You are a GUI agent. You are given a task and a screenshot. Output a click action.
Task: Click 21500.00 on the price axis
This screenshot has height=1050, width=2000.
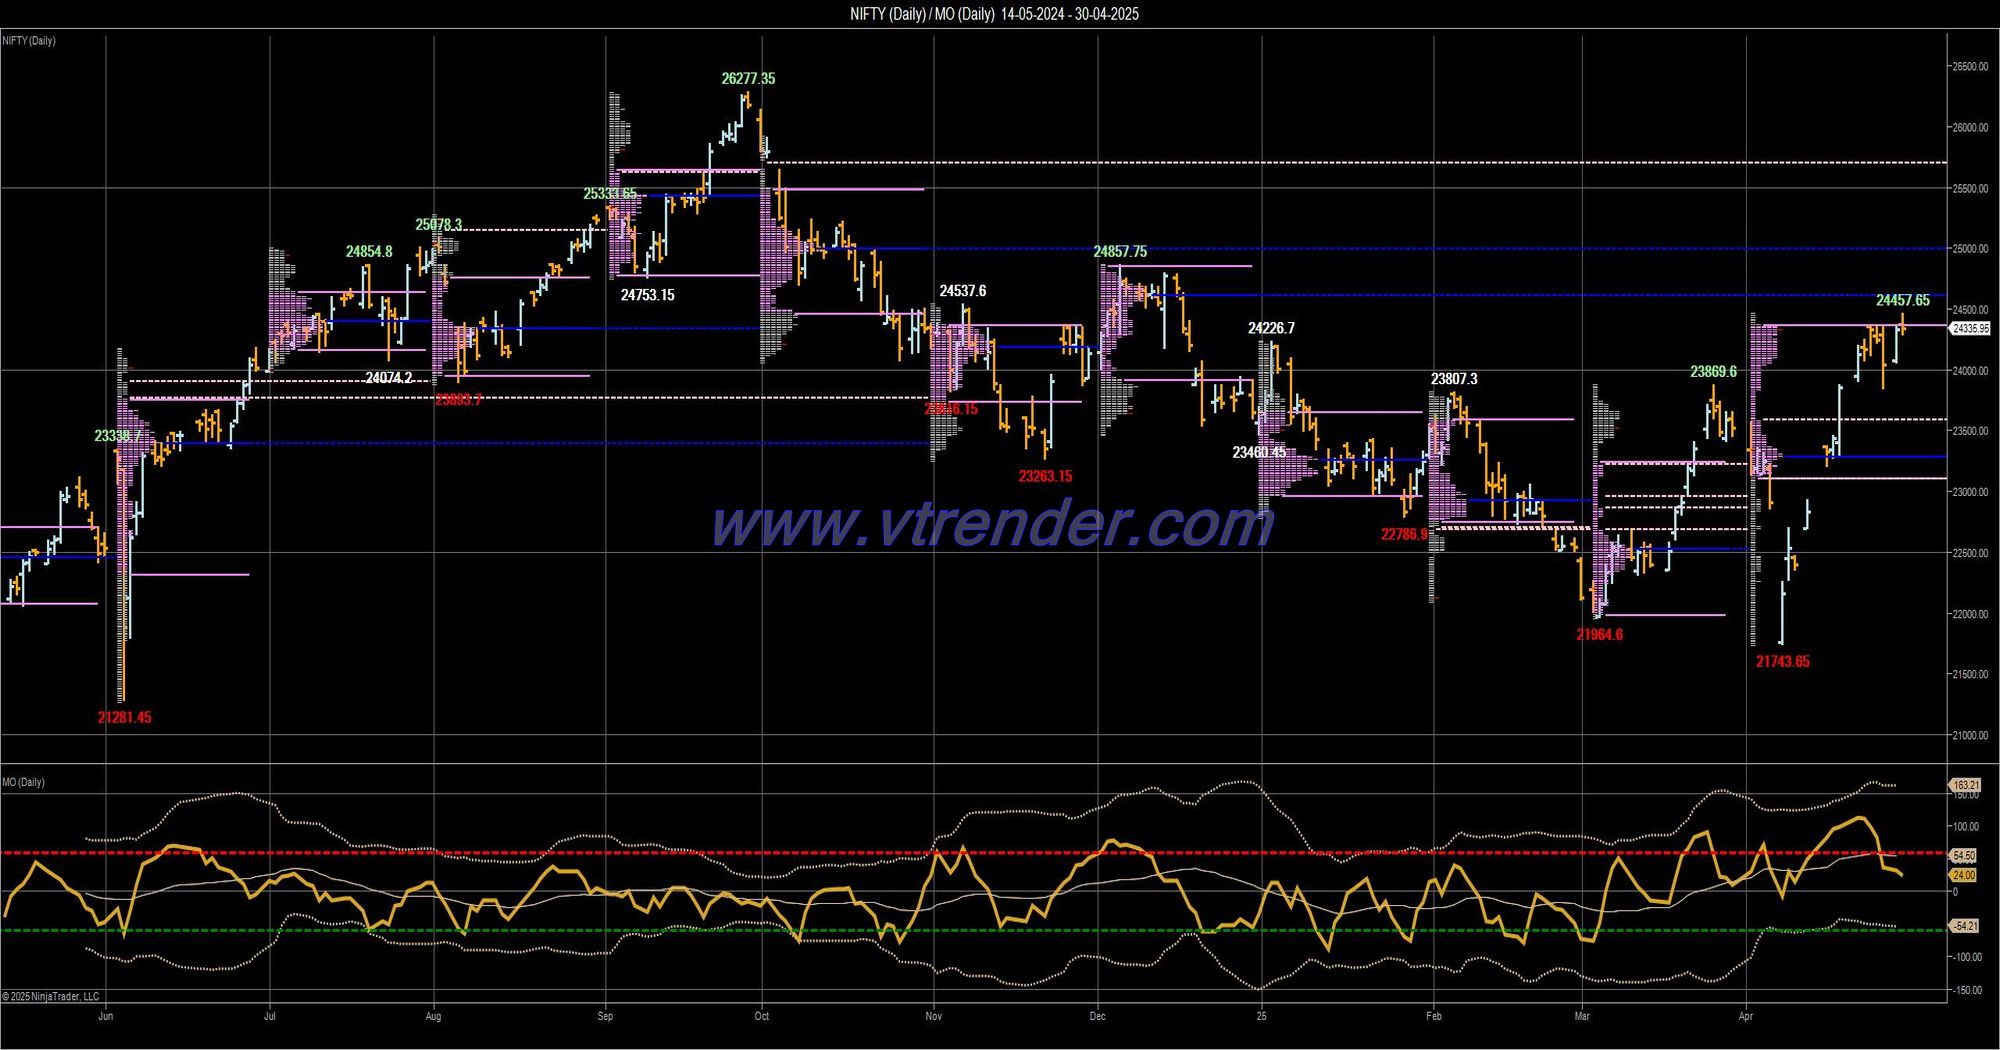click(1970, 675)
